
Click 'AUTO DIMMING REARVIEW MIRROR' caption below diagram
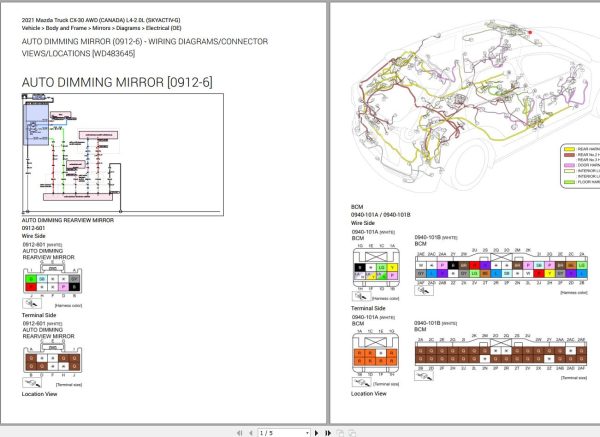(68, 220)
